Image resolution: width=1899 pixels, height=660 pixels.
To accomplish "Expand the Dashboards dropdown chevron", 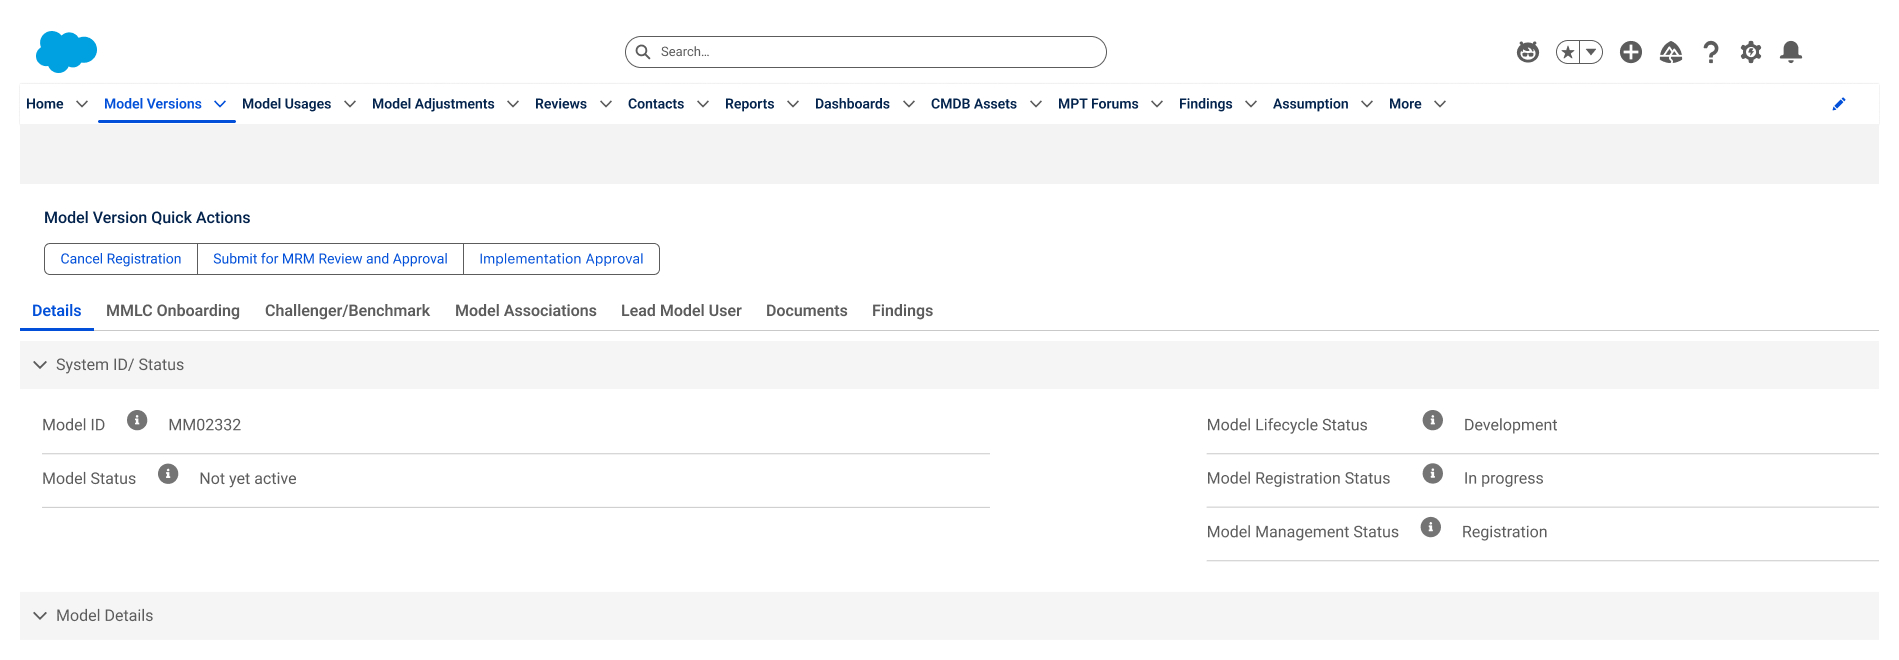I will pos(909,104).
